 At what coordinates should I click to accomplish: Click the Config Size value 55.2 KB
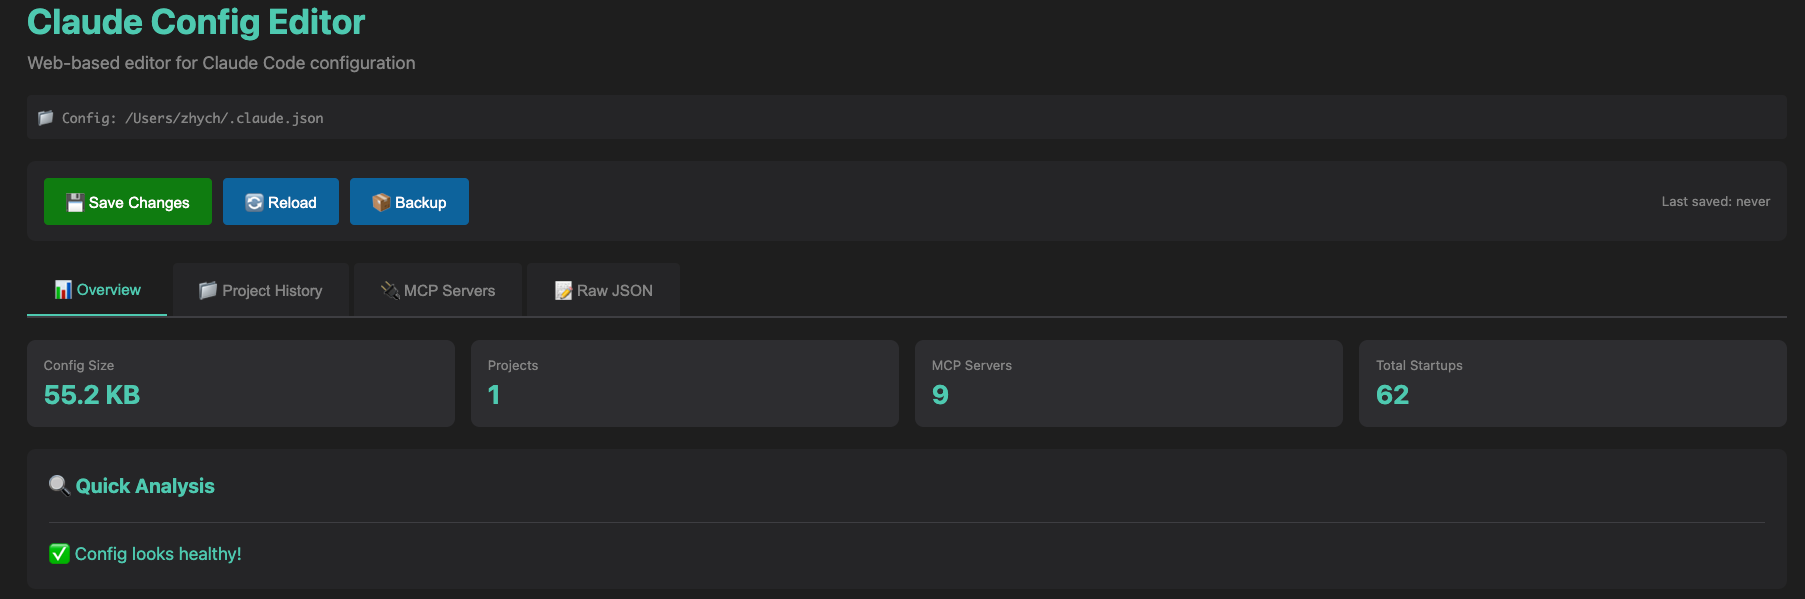(92, 395)
